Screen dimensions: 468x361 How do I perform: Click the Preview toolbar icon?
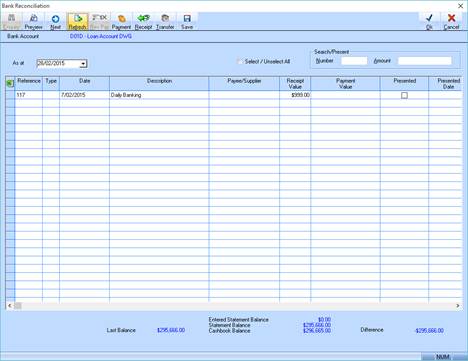[33, 22]
